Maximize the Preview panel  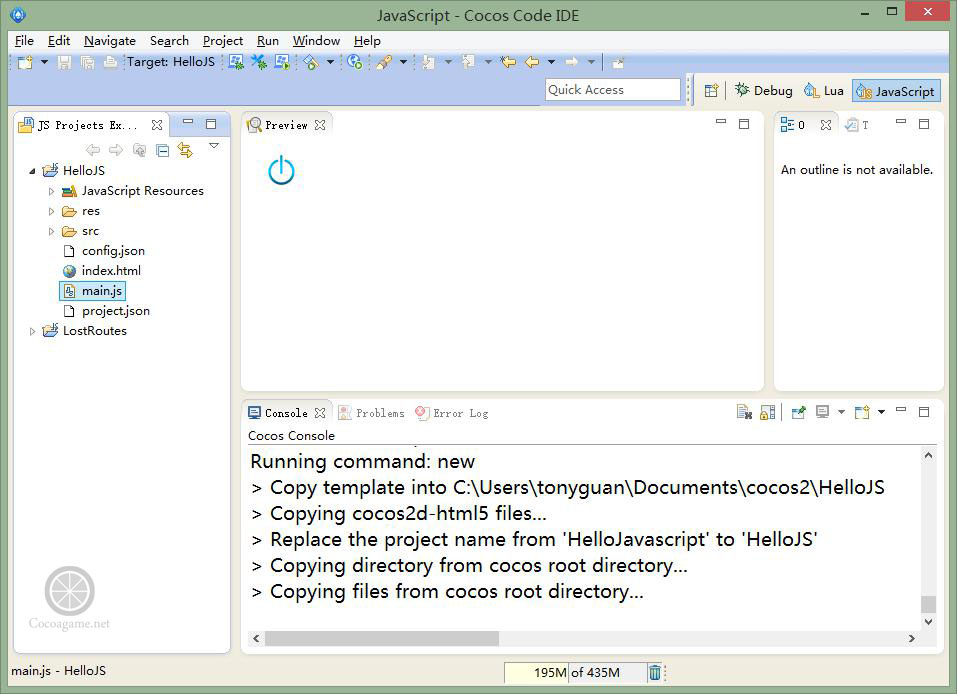pos(744,124)
